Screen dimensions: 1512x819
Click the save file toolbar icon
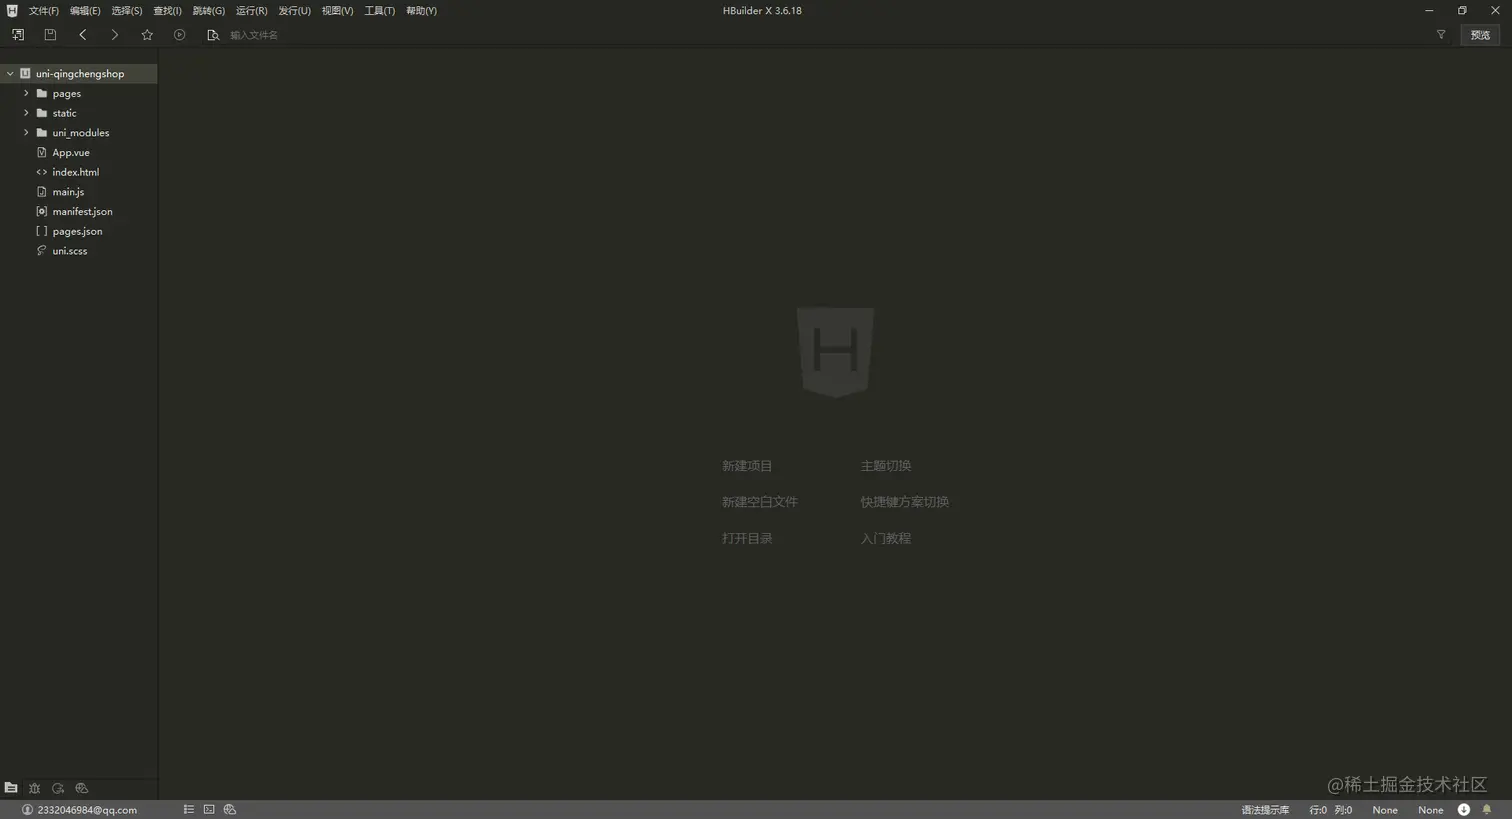50,35
